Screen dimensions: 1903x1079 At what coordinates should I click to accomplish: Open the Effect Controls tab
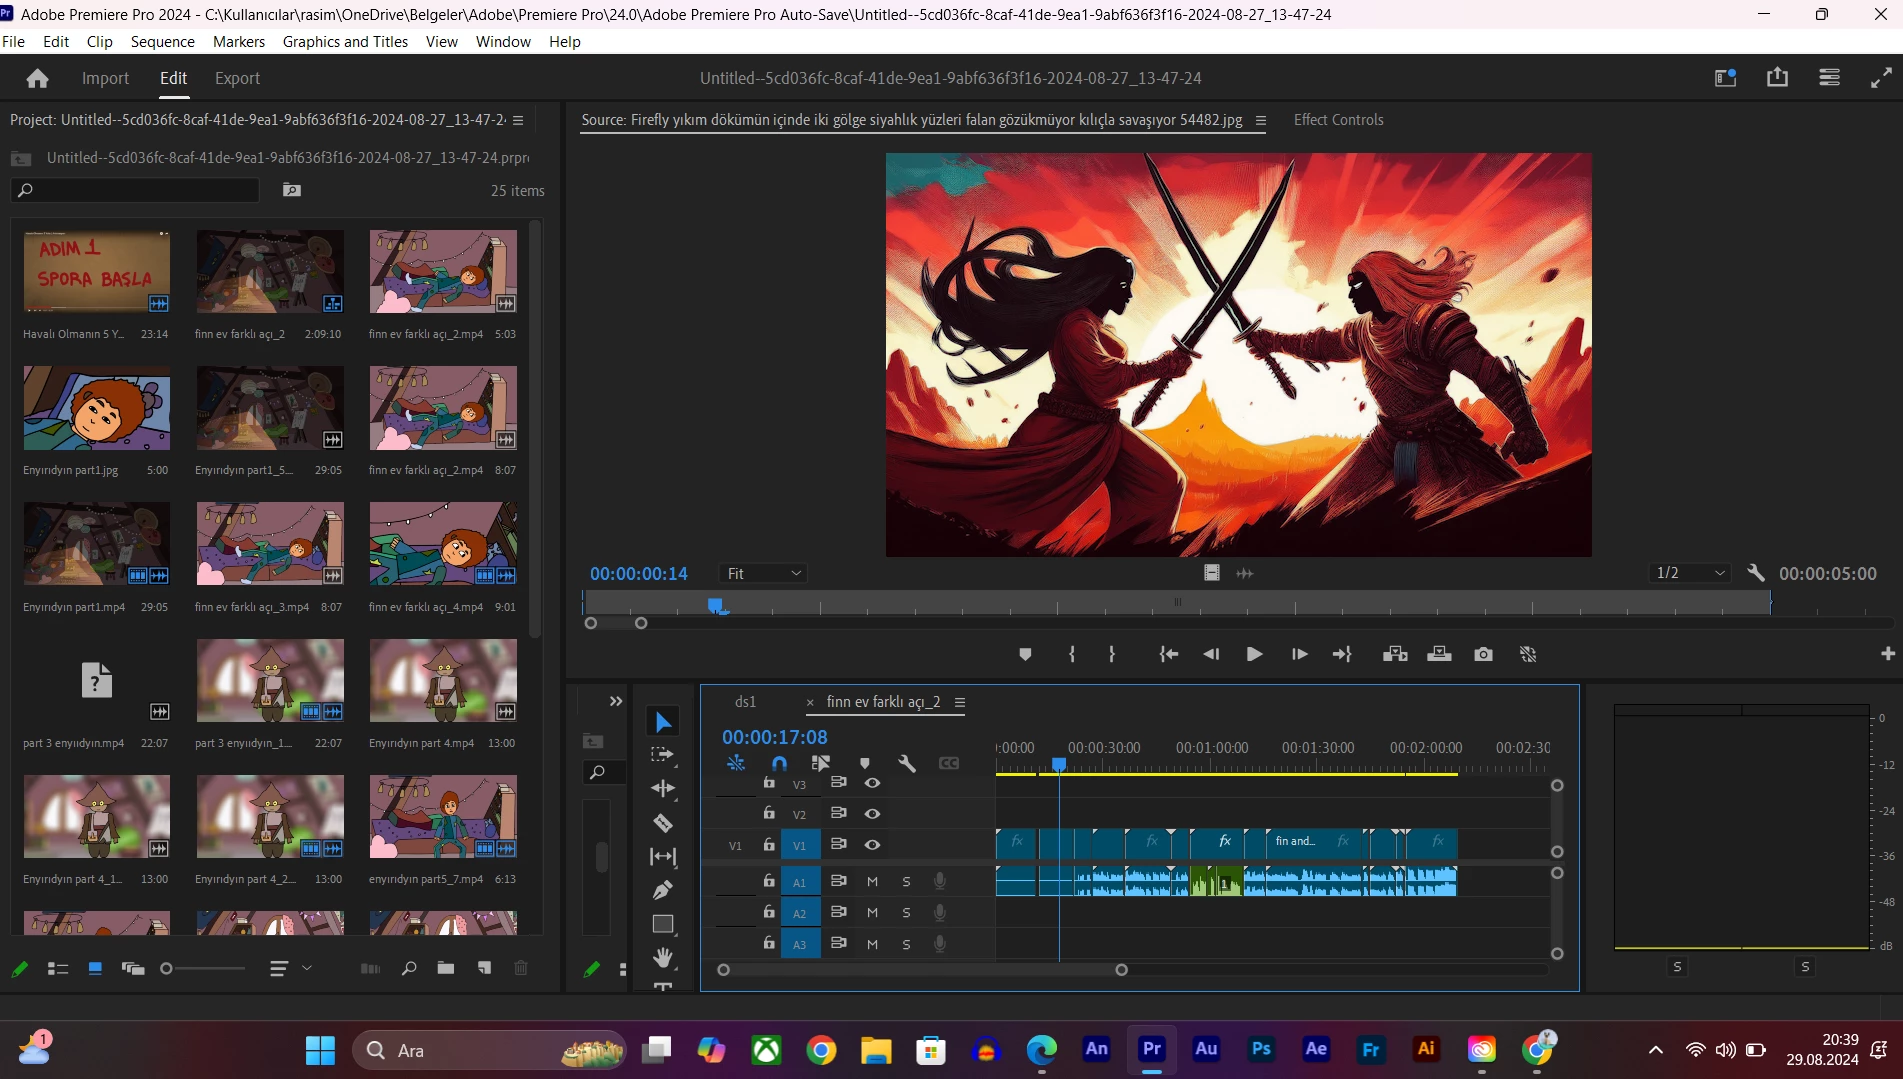click(x=1338, y=120)
